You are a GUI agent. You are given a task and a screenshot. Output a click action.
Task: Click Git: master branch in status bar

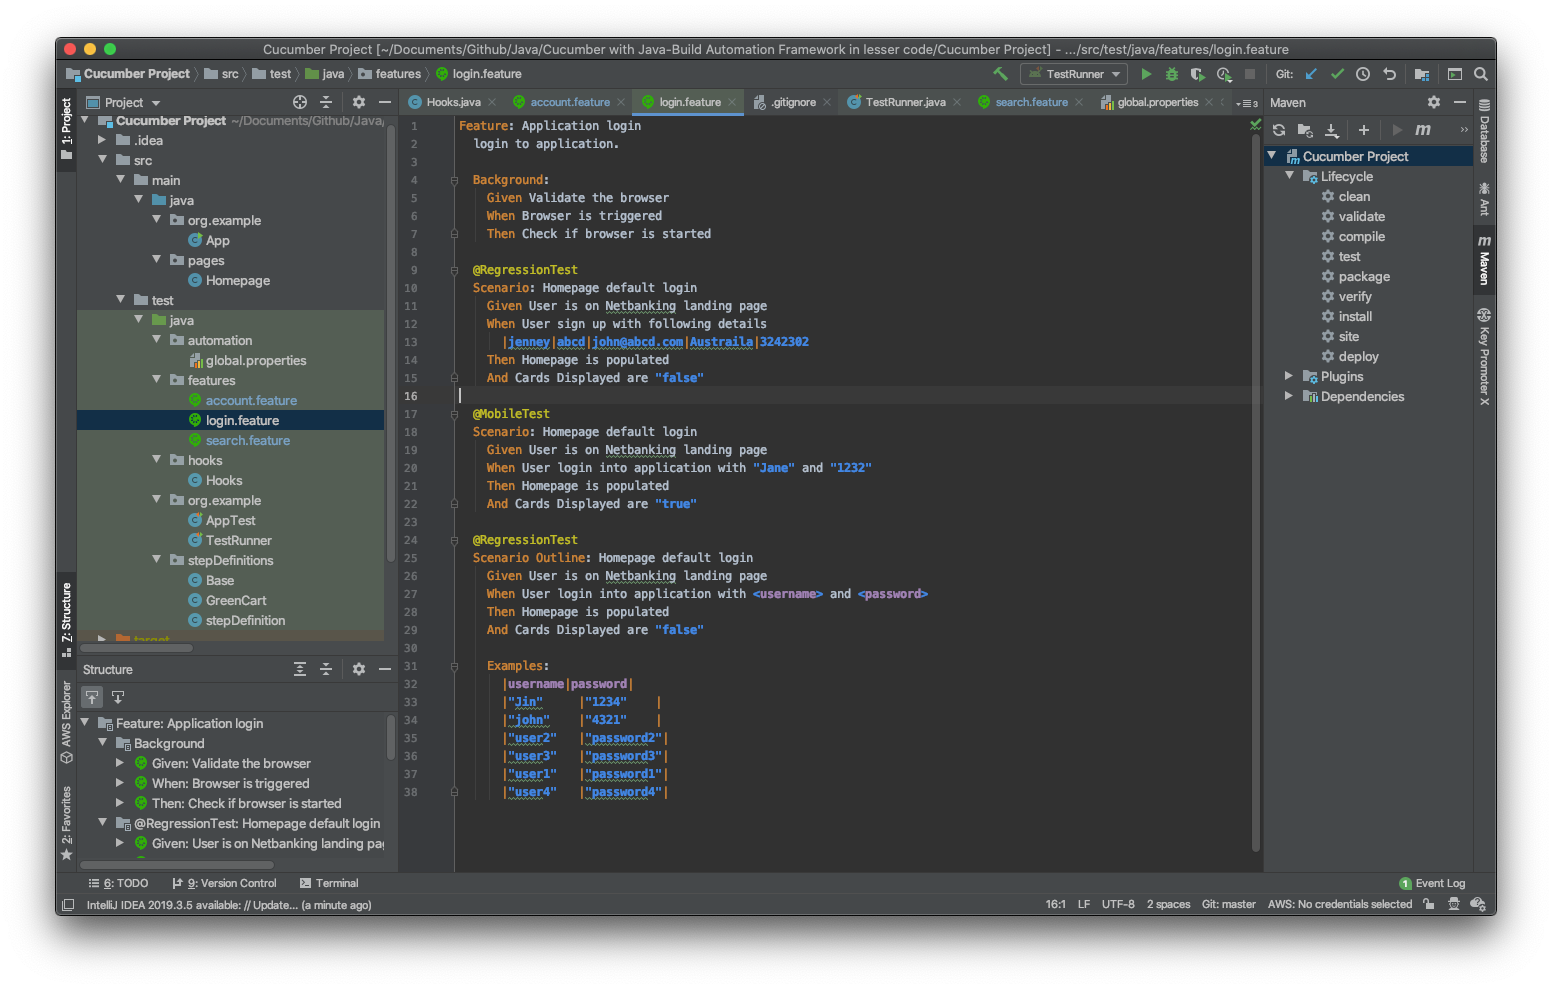click(x=1228, y=904)
